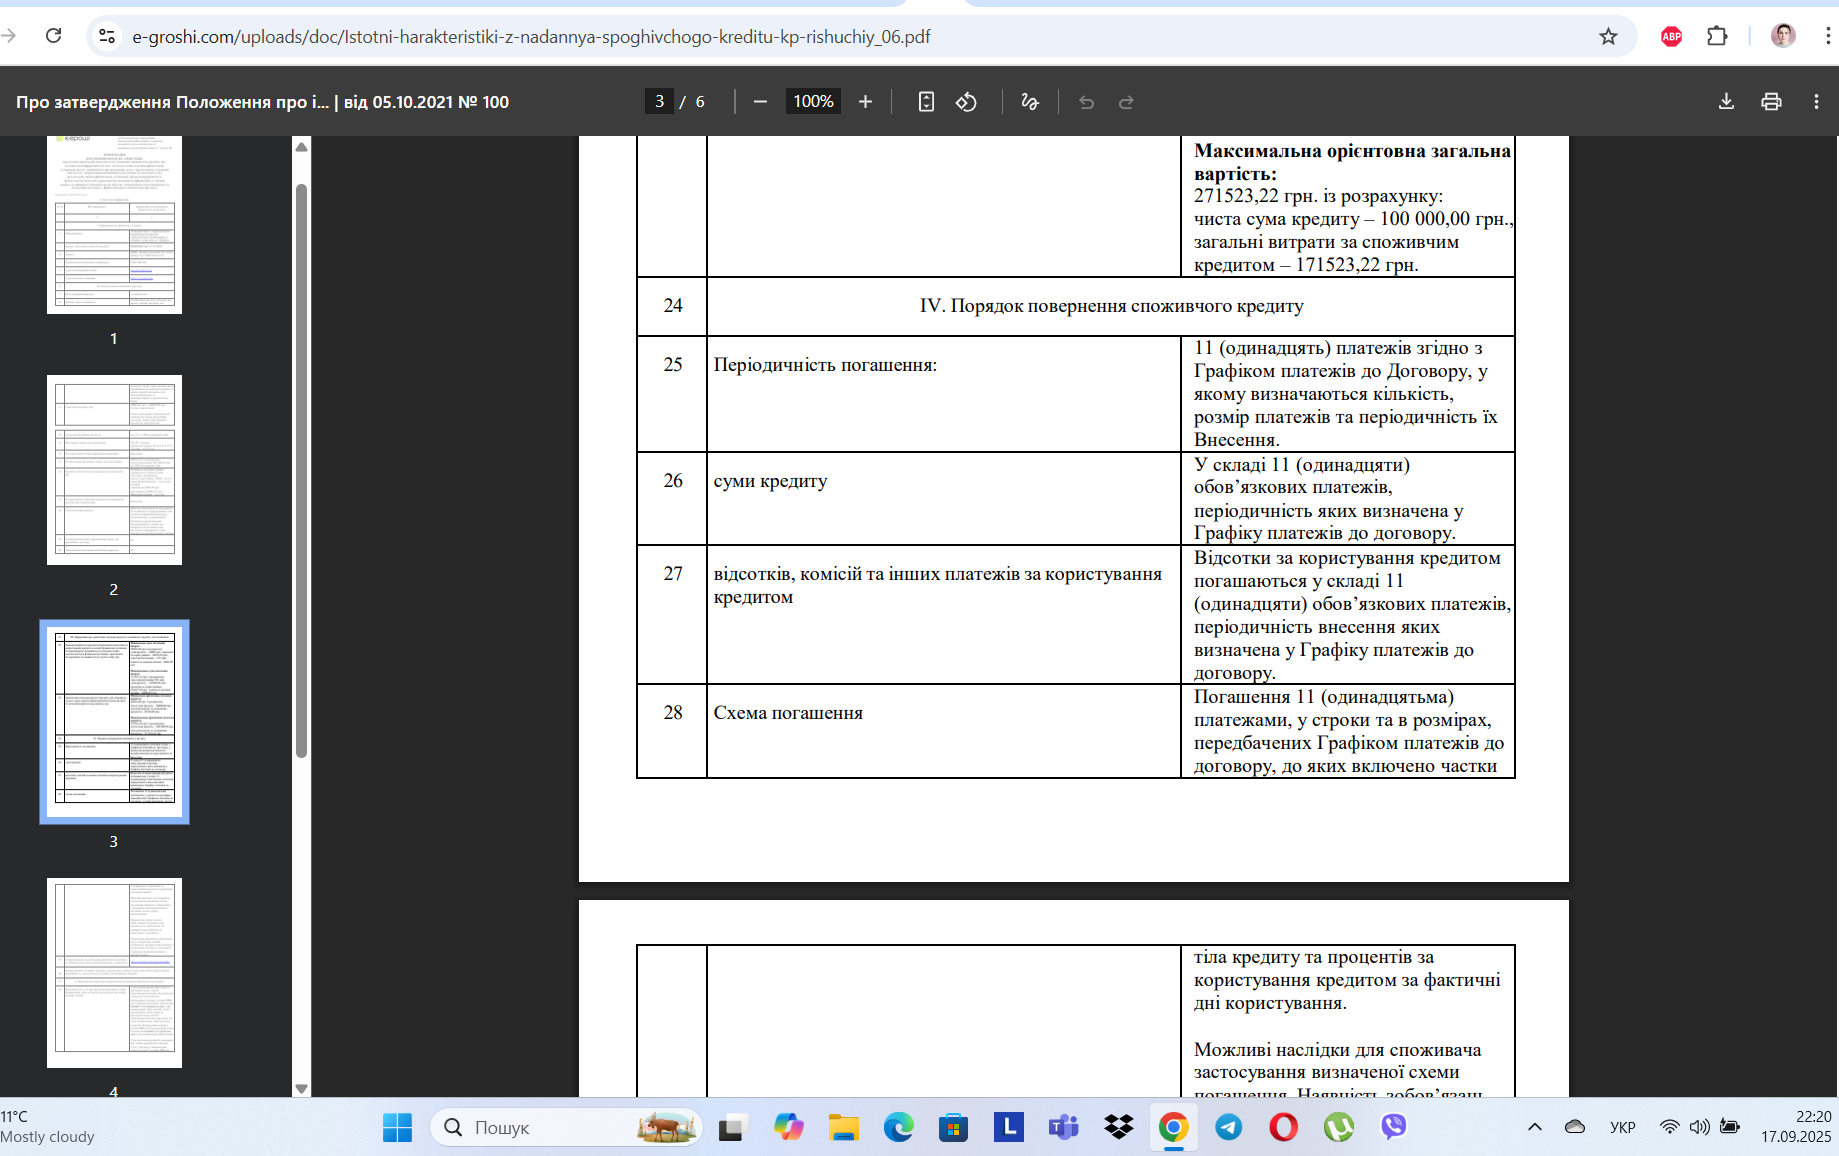
Task: Rotate the PDF counterclockwise
Action: coord(966,102)
